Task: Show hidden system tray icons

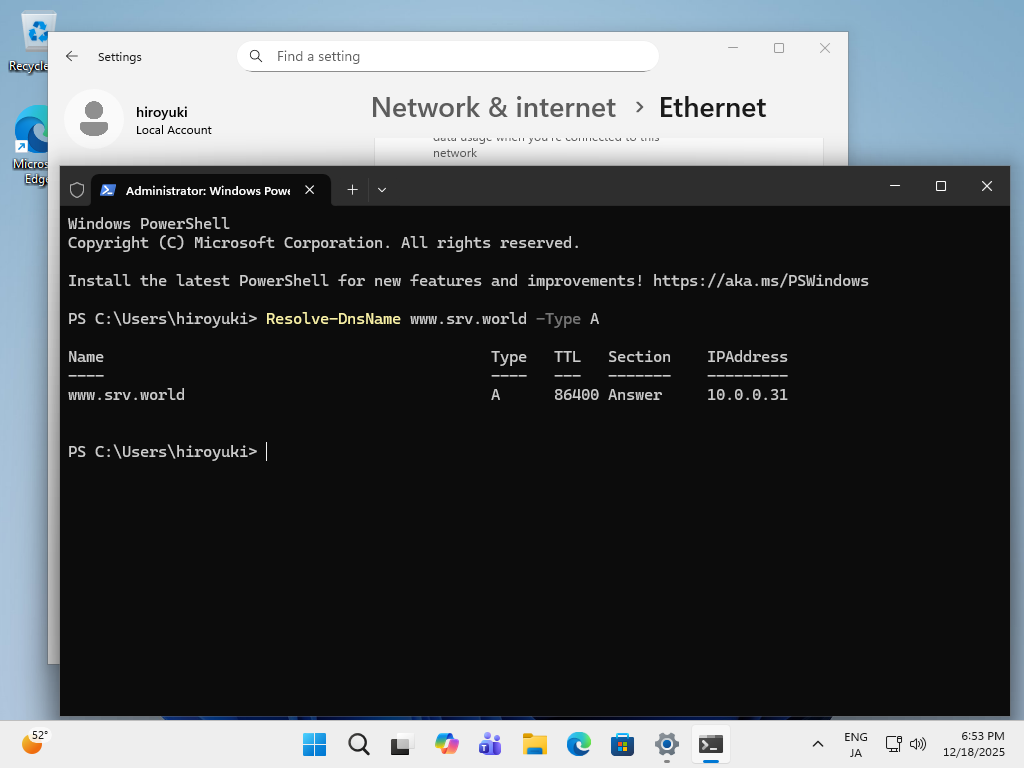Action: tap(817, 744)
